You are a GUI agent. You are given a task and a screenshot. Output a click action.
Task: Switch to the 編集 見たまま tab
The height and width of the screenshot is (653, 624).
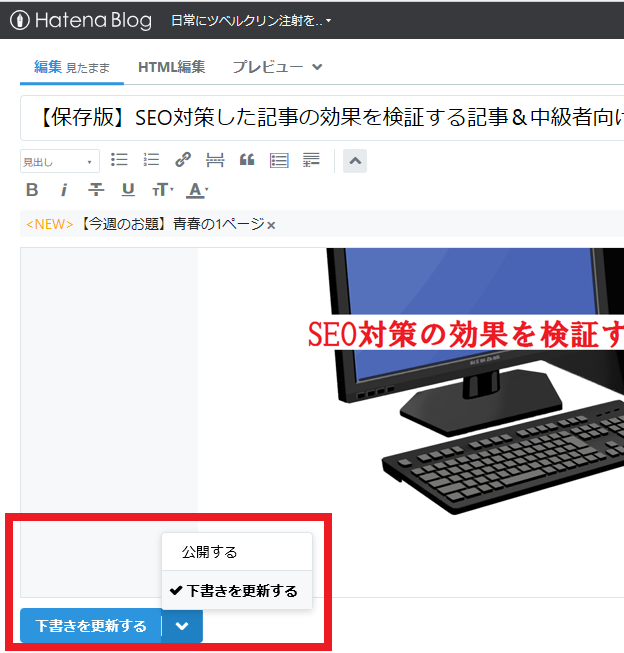(72, 67)
